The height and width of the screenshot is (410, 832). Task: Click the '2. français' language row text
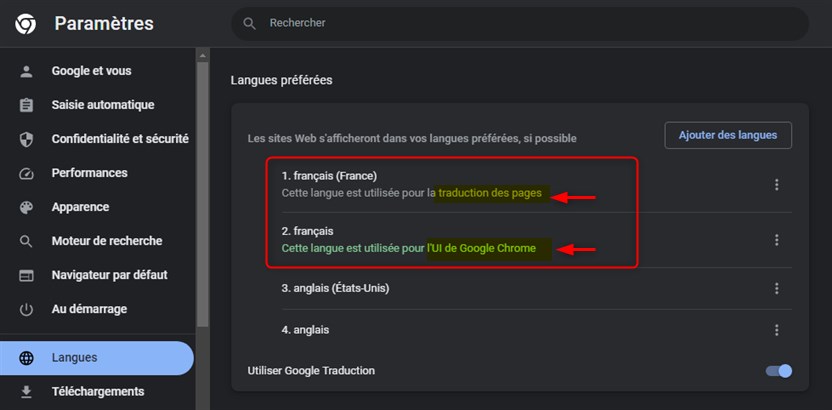(307, 231)
